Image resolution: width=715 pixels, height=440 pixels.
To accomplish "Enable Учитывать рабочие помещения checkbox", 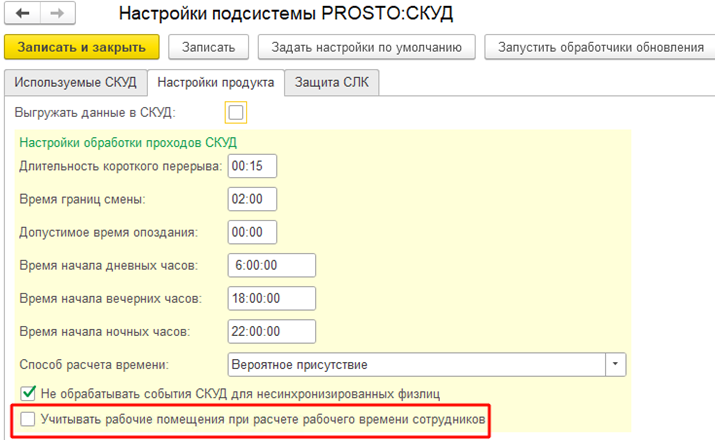I will (x=28, y=420).
